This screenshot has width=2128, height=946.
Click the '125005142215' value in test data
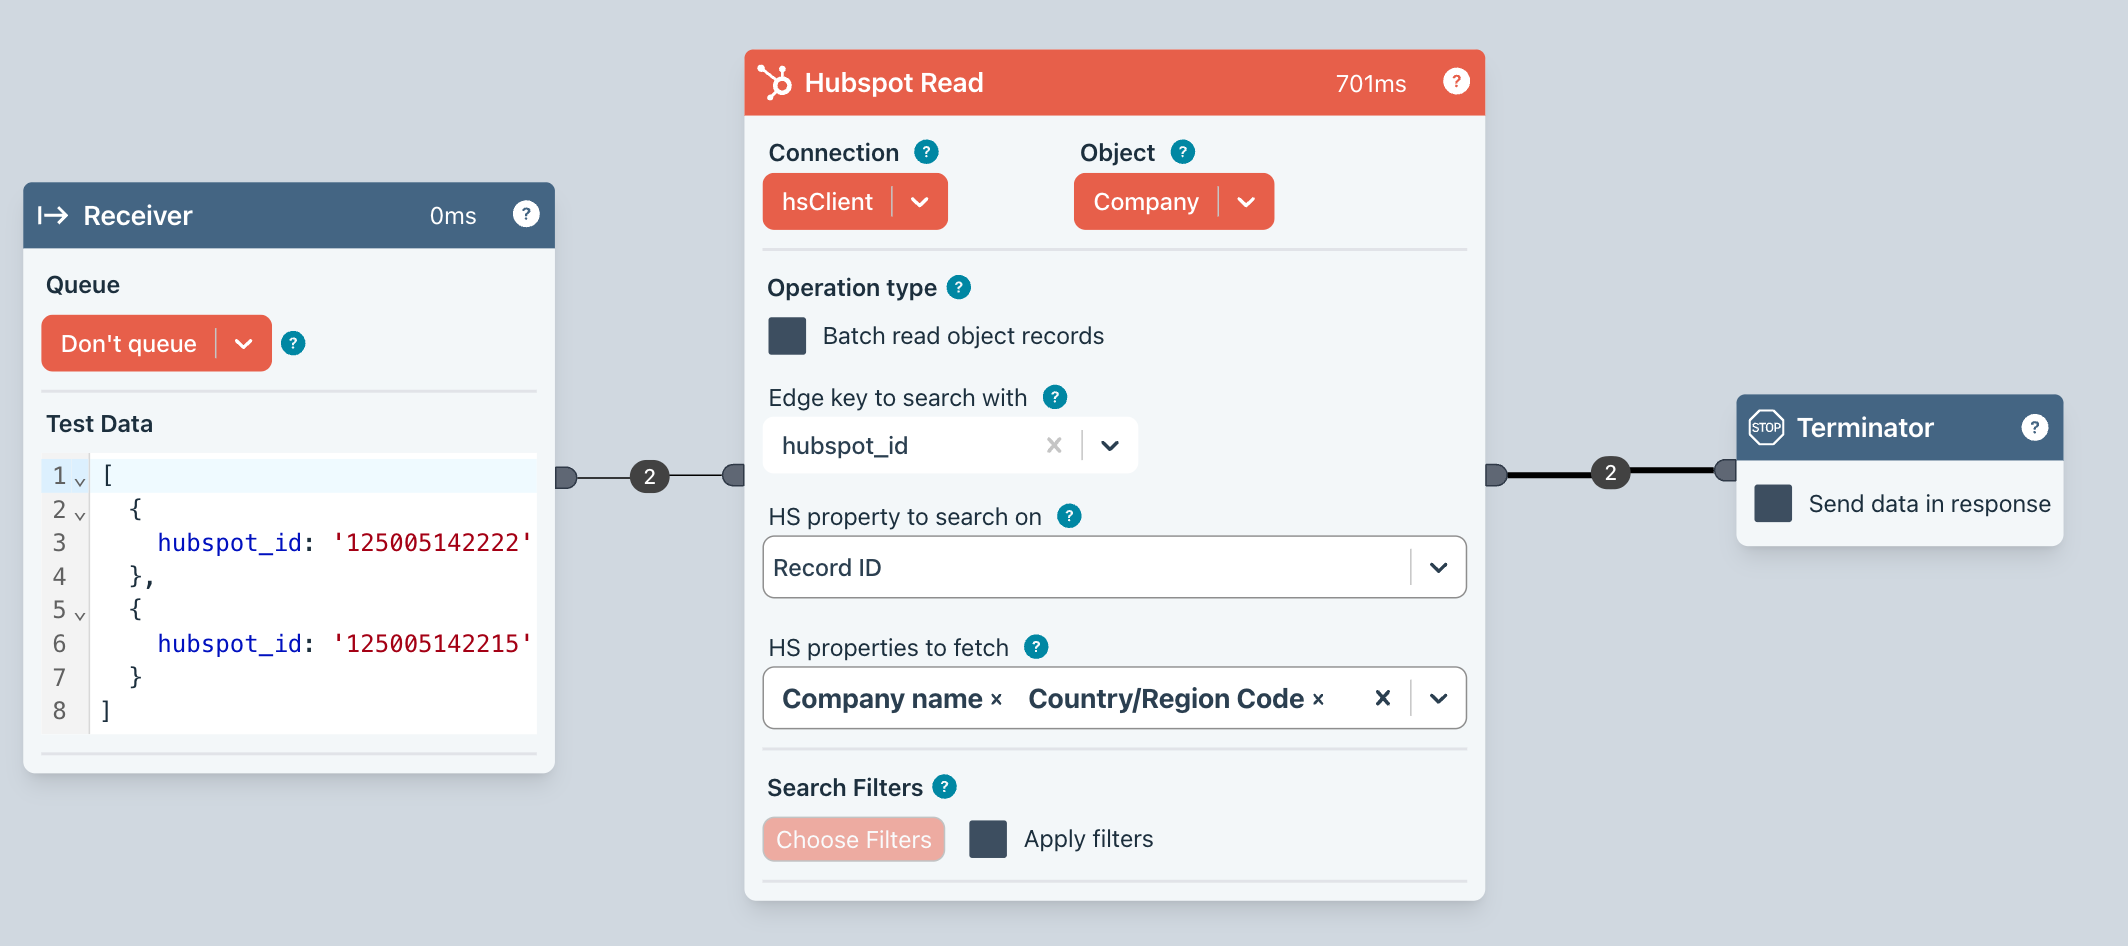click(x=431, y=644)
